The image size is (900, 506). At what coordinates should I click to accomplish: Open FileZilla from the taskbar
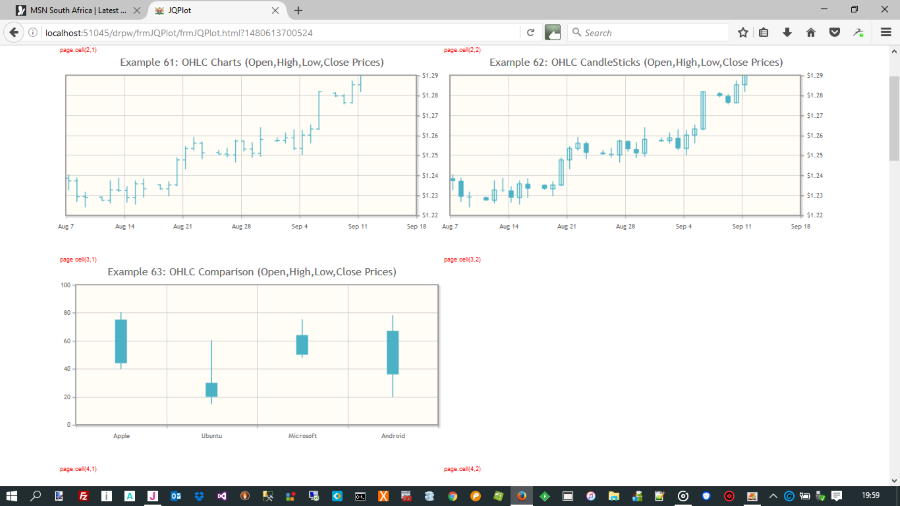(x=83, y=496)
